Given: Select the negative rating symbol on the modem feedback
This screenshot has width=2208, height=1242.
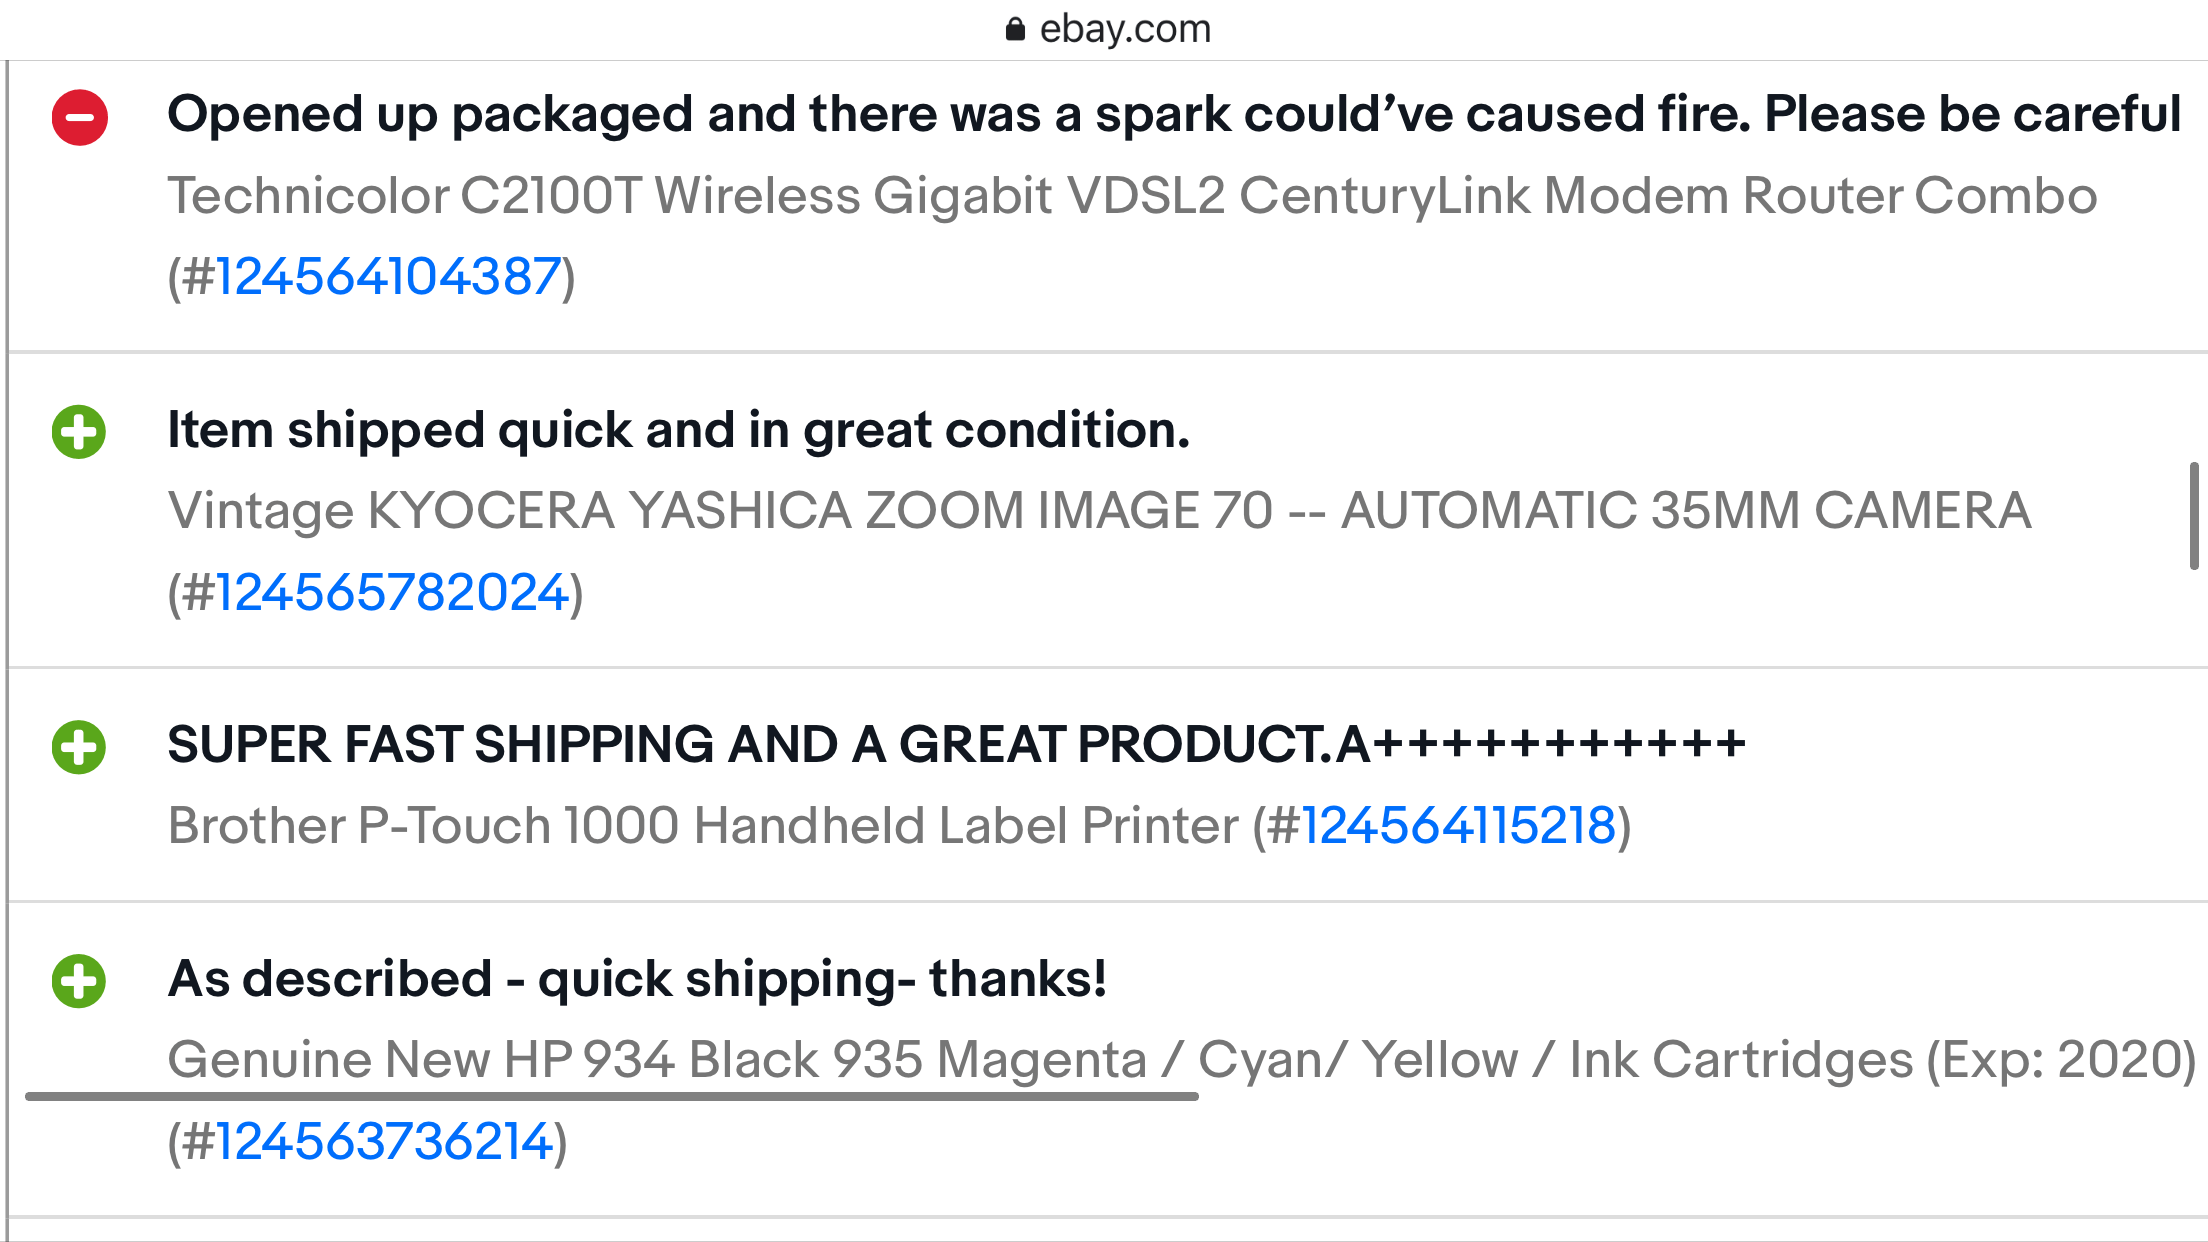Looking at the screenshot, I should pos(78,119).
